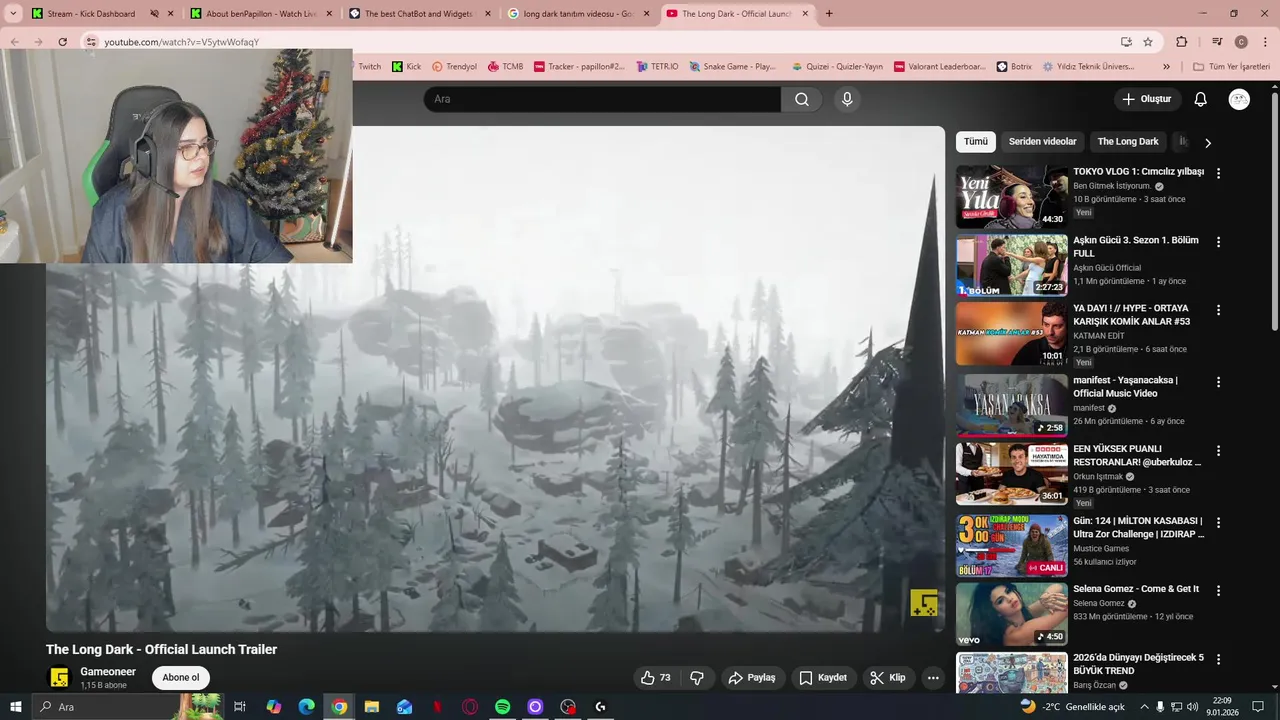1280x720 pixels.
Task: Open Gün: 124 MİLTON KASABASI live thumbnail
Action: tap(1011, 546)
